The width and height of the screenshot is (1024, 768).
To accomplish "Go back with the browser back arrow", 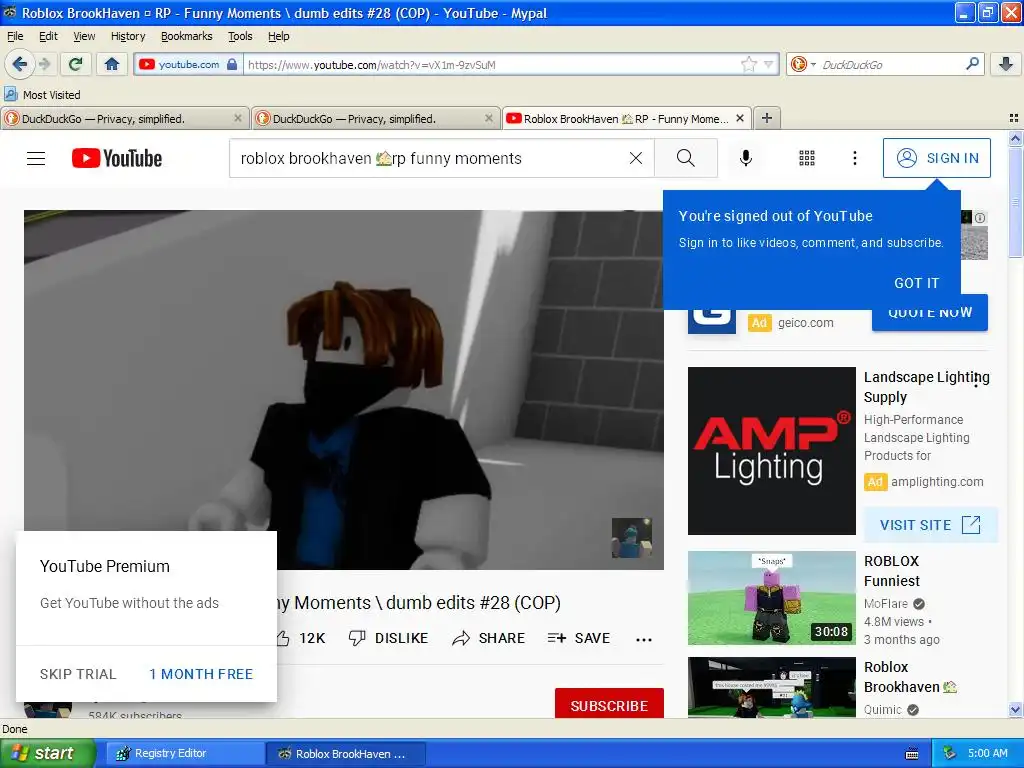I will [20, 64].
